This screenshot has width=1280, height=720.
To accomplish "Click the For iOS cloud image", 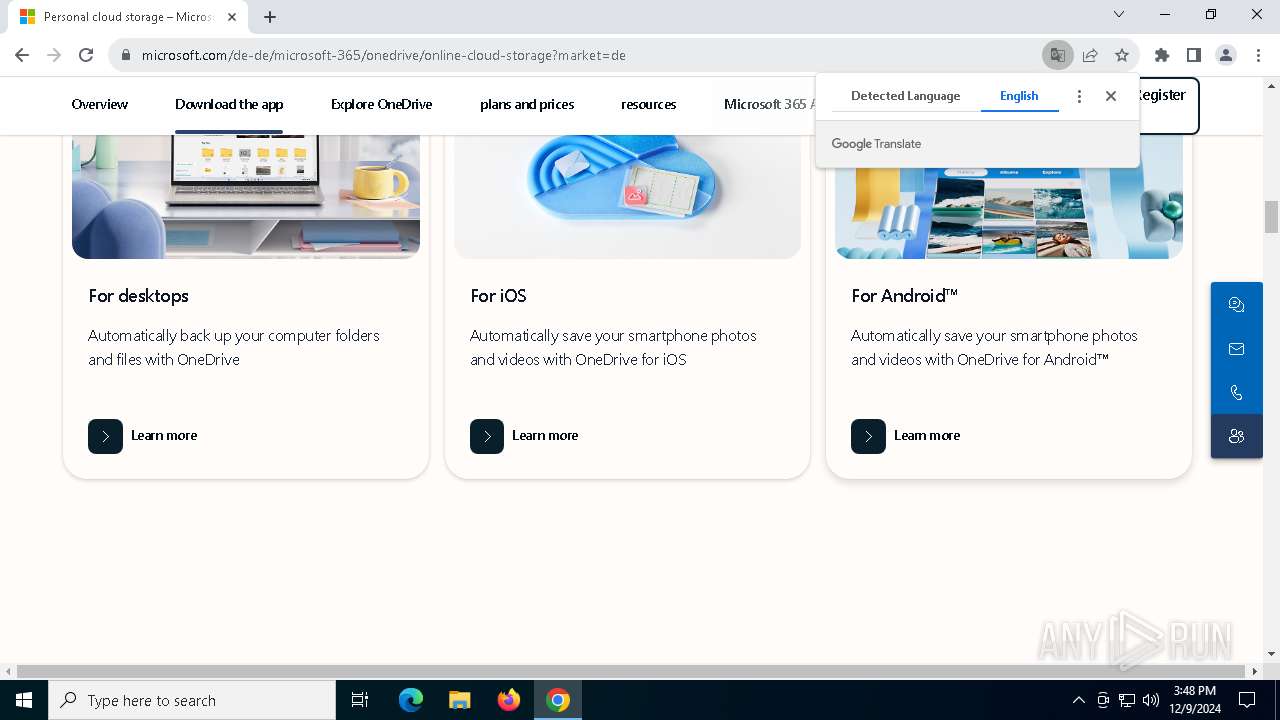I will [627, 196].
